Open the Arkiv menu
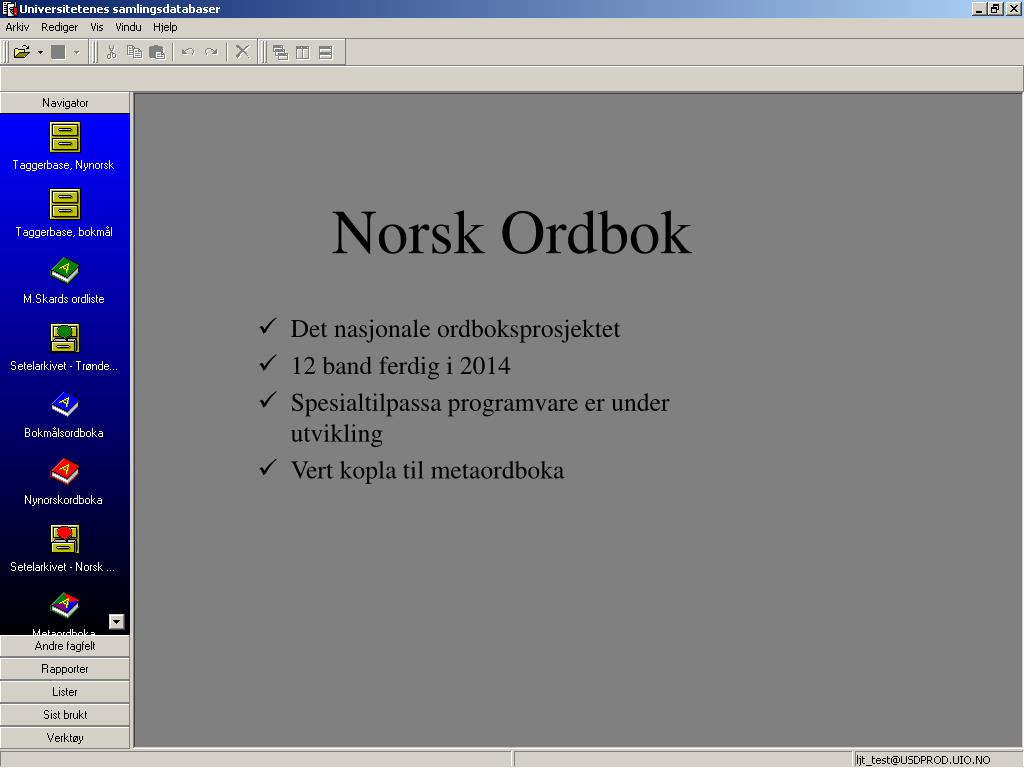This screenshot has height=768, width=1024. coord(17,27)
